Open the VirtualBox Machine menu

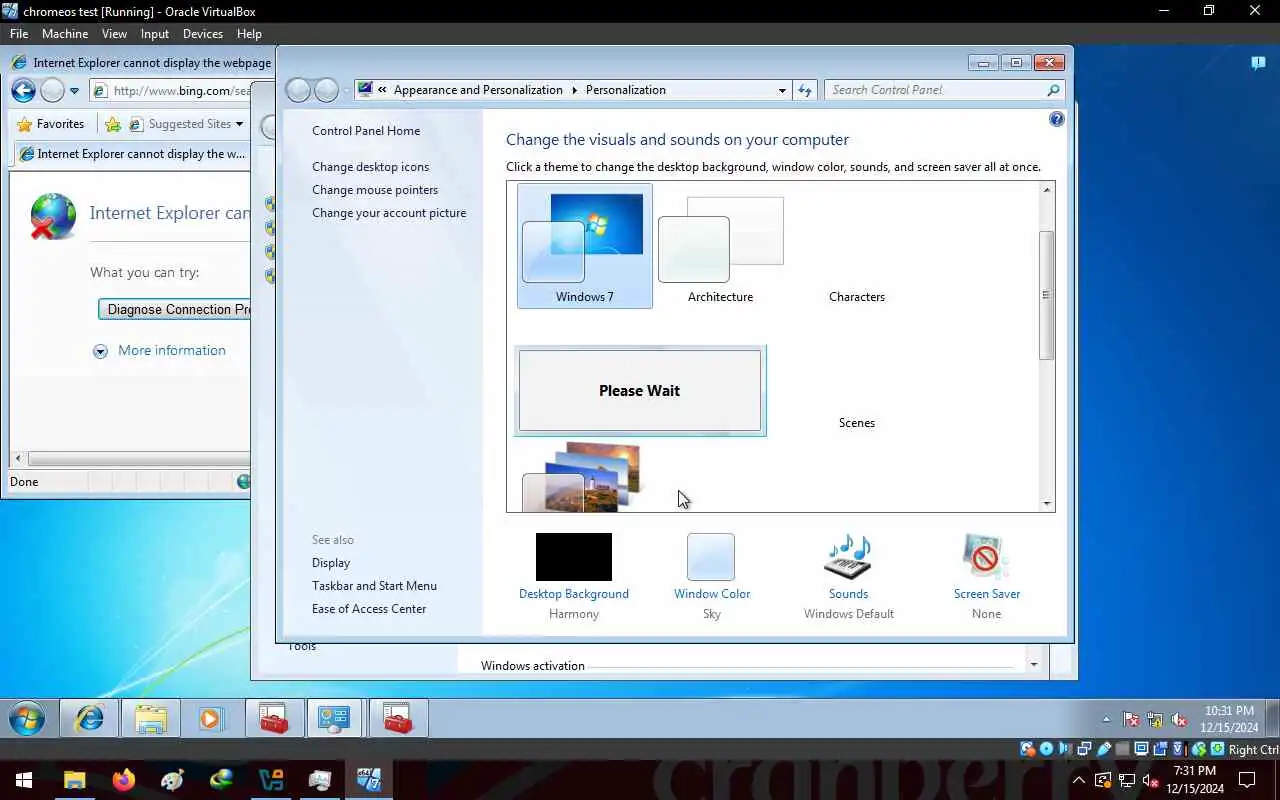tap(64, 33)
